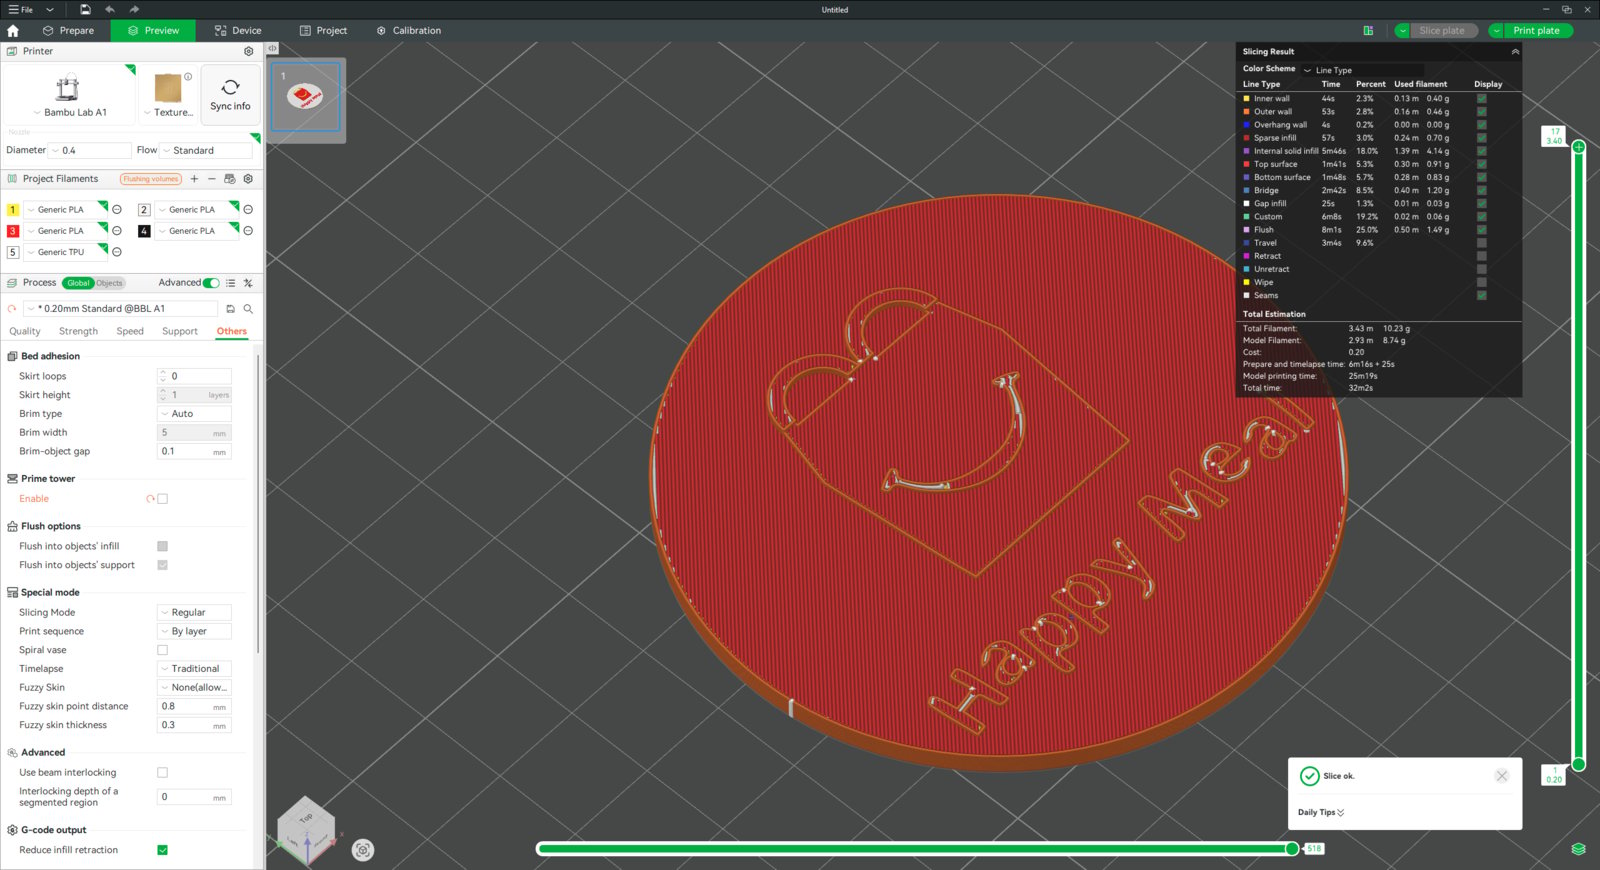
Task: Toggle Use beam interlocking checkbox
Action: [162, 773]
